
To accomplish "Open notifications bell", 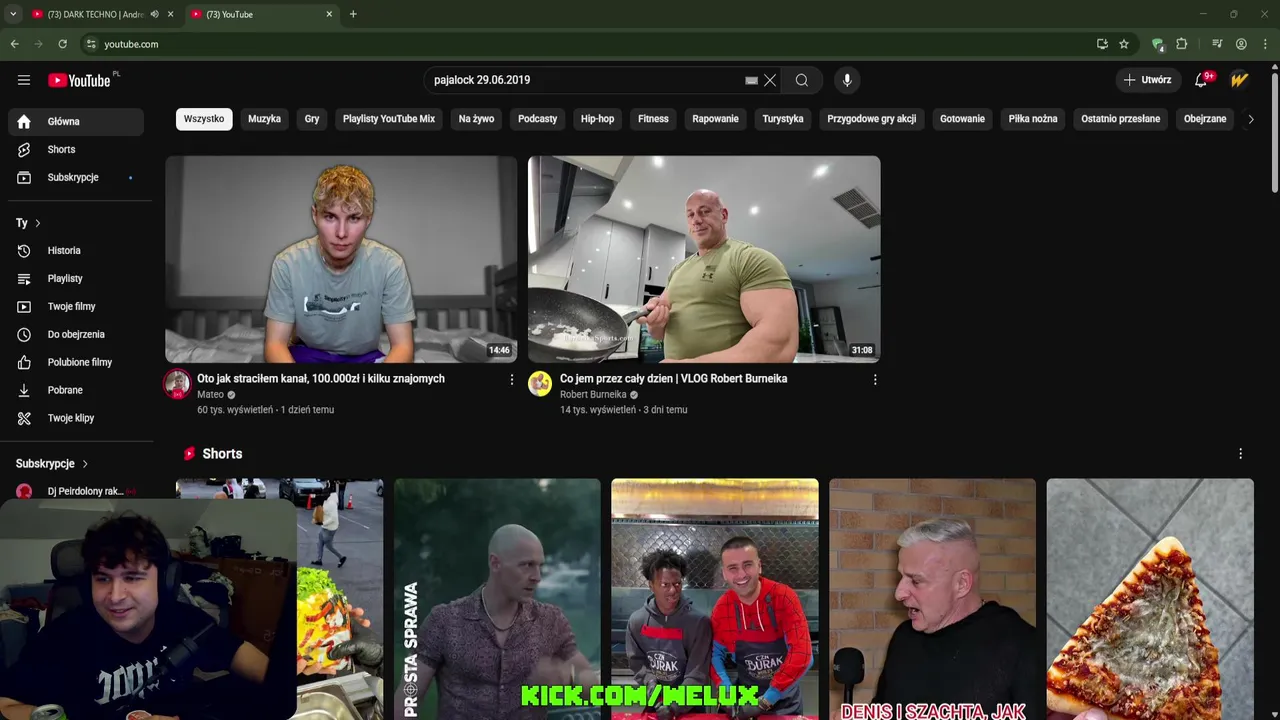I will tap(1201, 80).
